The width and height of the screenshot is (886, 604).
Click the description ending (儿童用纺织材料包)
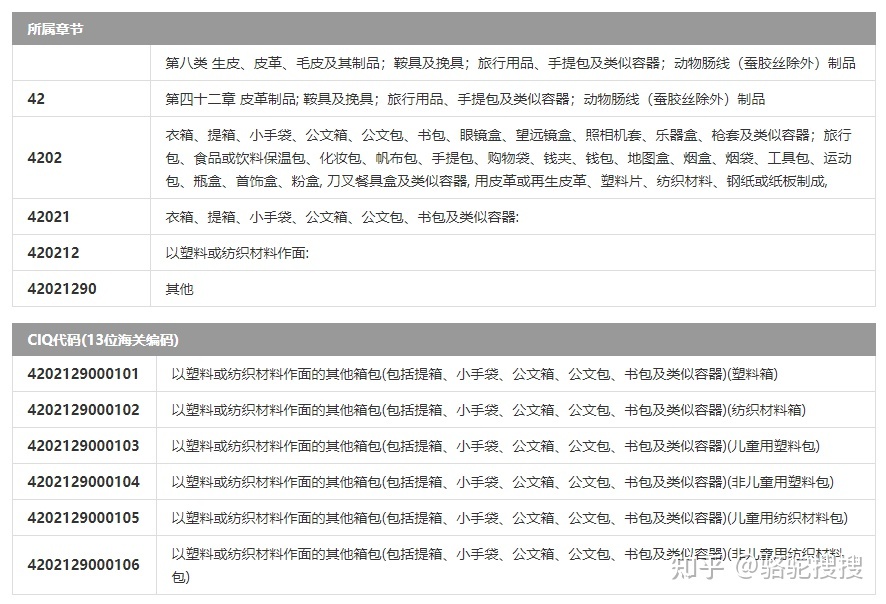click(x=510, y=518)
